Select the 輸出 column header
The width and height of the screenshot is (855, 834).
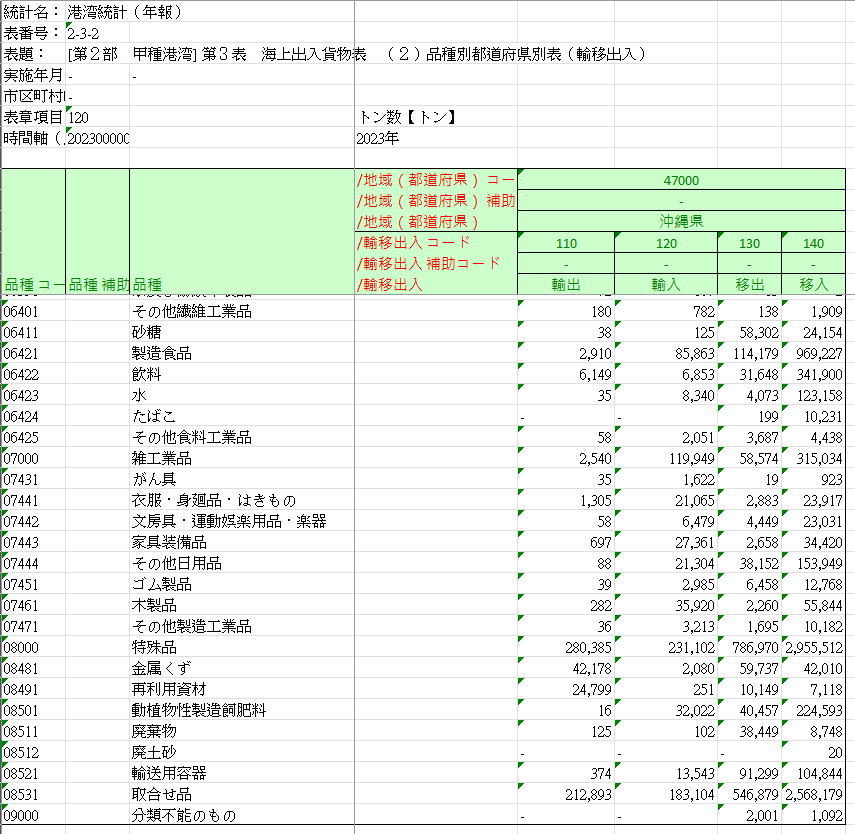tap(566, 285)
